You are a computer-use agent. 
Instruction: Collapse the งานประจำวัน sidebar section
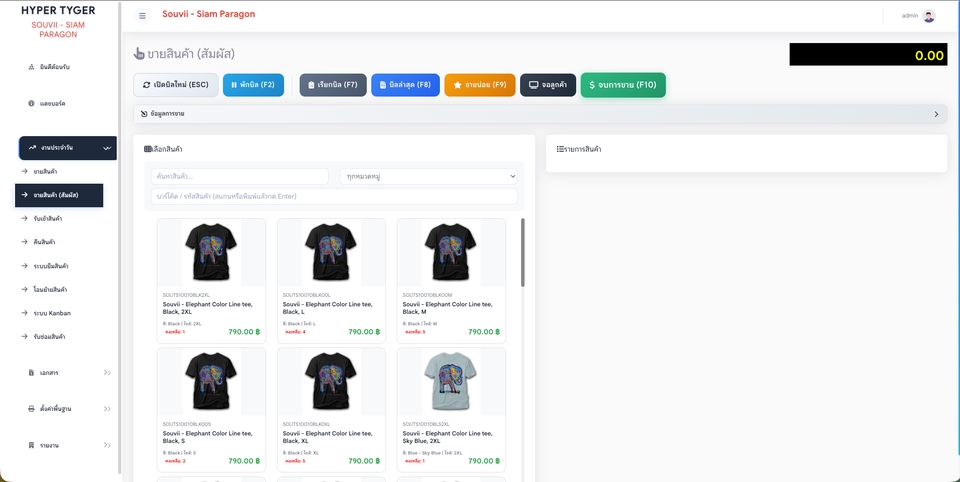[67, 148]
